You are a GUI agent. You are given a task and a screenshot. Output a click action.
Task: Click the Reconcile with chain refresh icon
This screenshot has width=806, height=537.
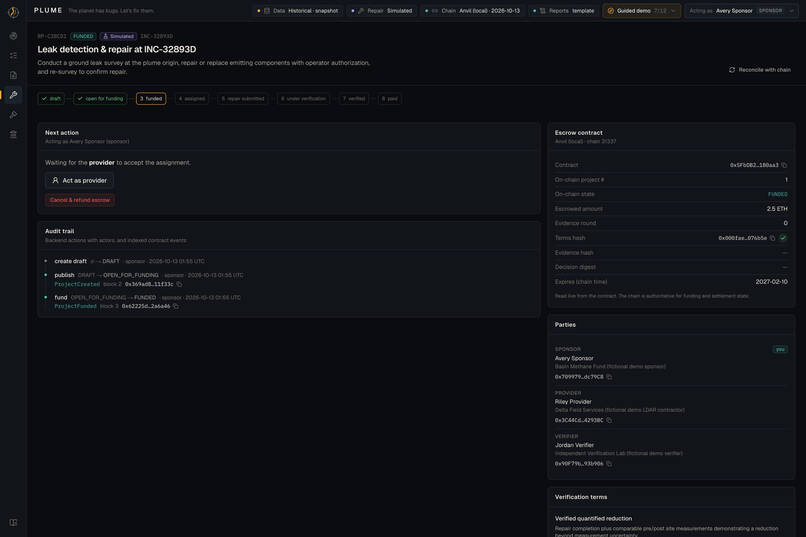point(732,70)
